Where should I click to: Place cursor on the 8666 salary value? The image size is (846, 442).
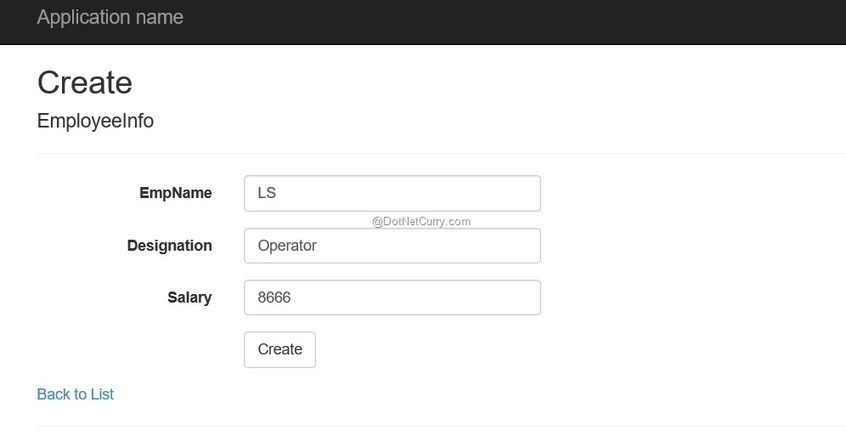tap(274, 297)
